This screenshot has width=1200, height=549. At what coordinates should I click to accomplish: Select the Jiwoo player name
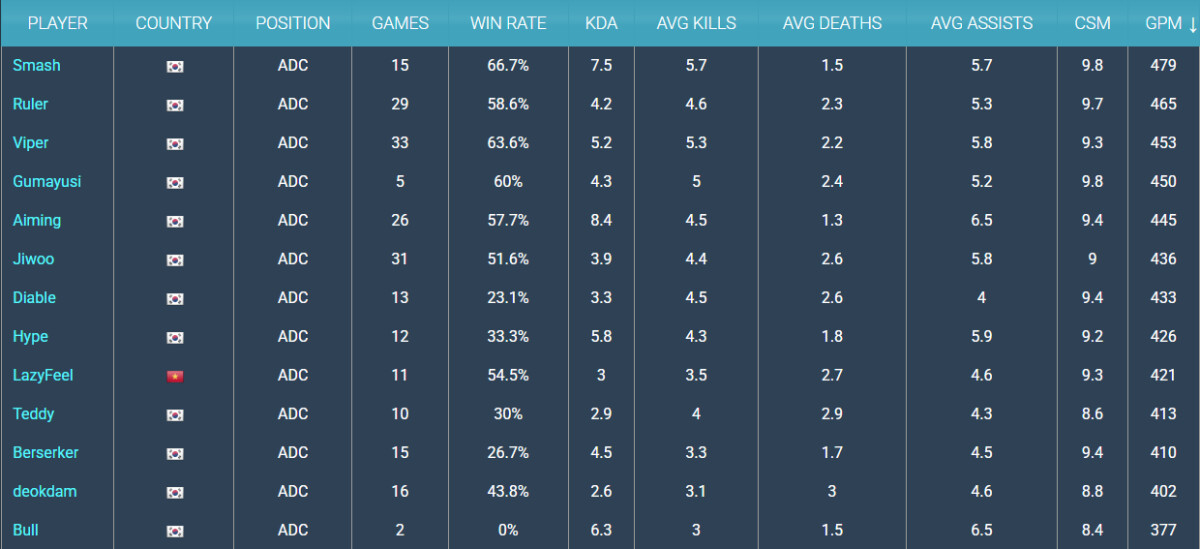point(33,259)
